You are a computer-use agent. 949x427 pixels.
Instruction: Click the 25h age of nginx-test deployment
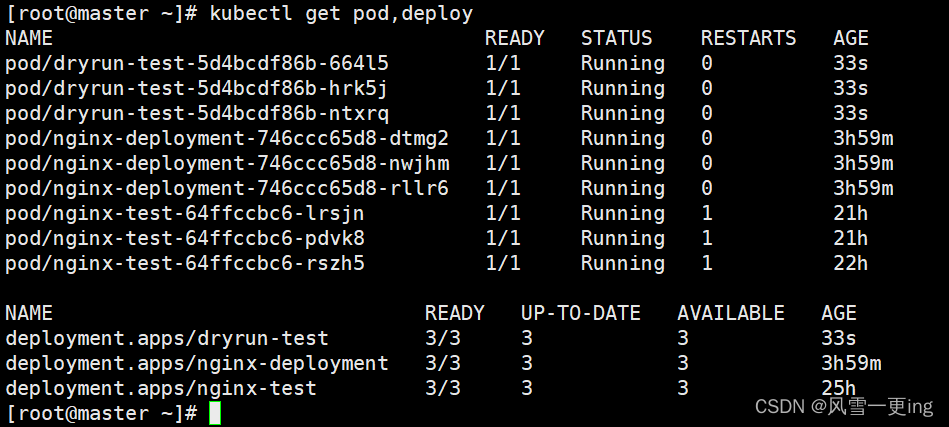[x=839, y=388]
